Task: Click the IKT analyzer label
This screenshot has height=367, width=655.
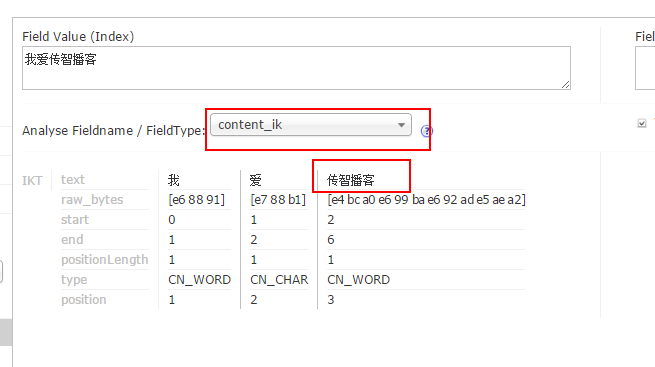Action: pos(32,181)
